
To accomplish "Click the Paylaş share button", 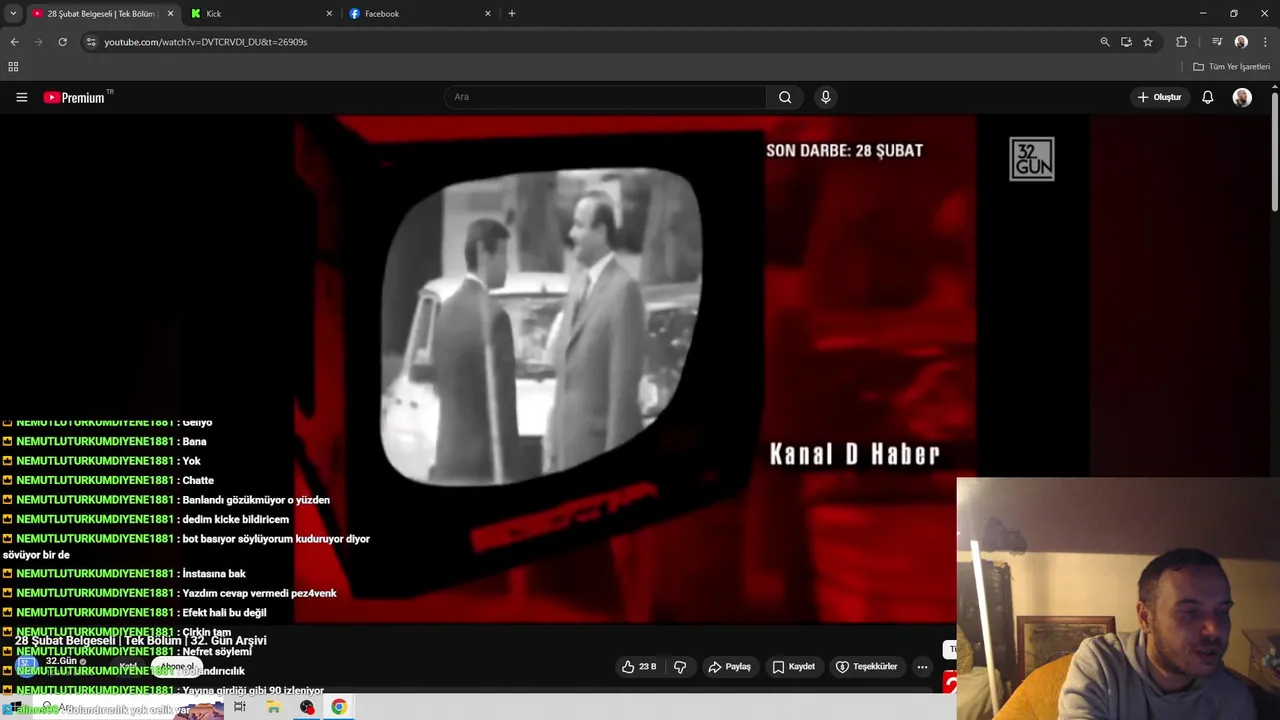I will click(x=729, y=667).
